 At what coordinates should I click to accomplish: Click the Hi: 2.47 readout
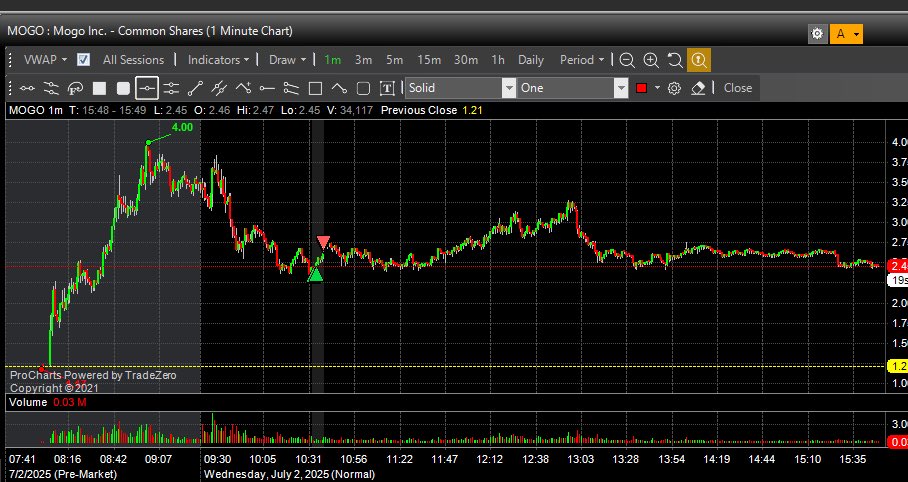click(255, 110)
